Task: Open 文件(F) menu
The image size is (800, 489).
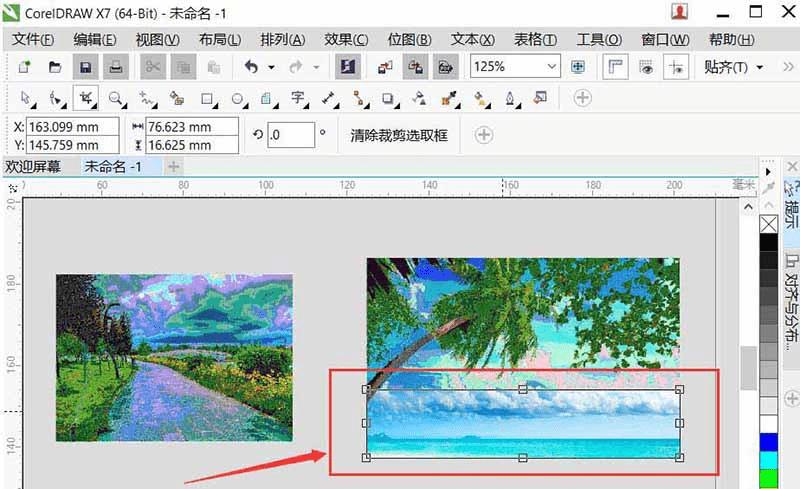Action: point(33,40)
